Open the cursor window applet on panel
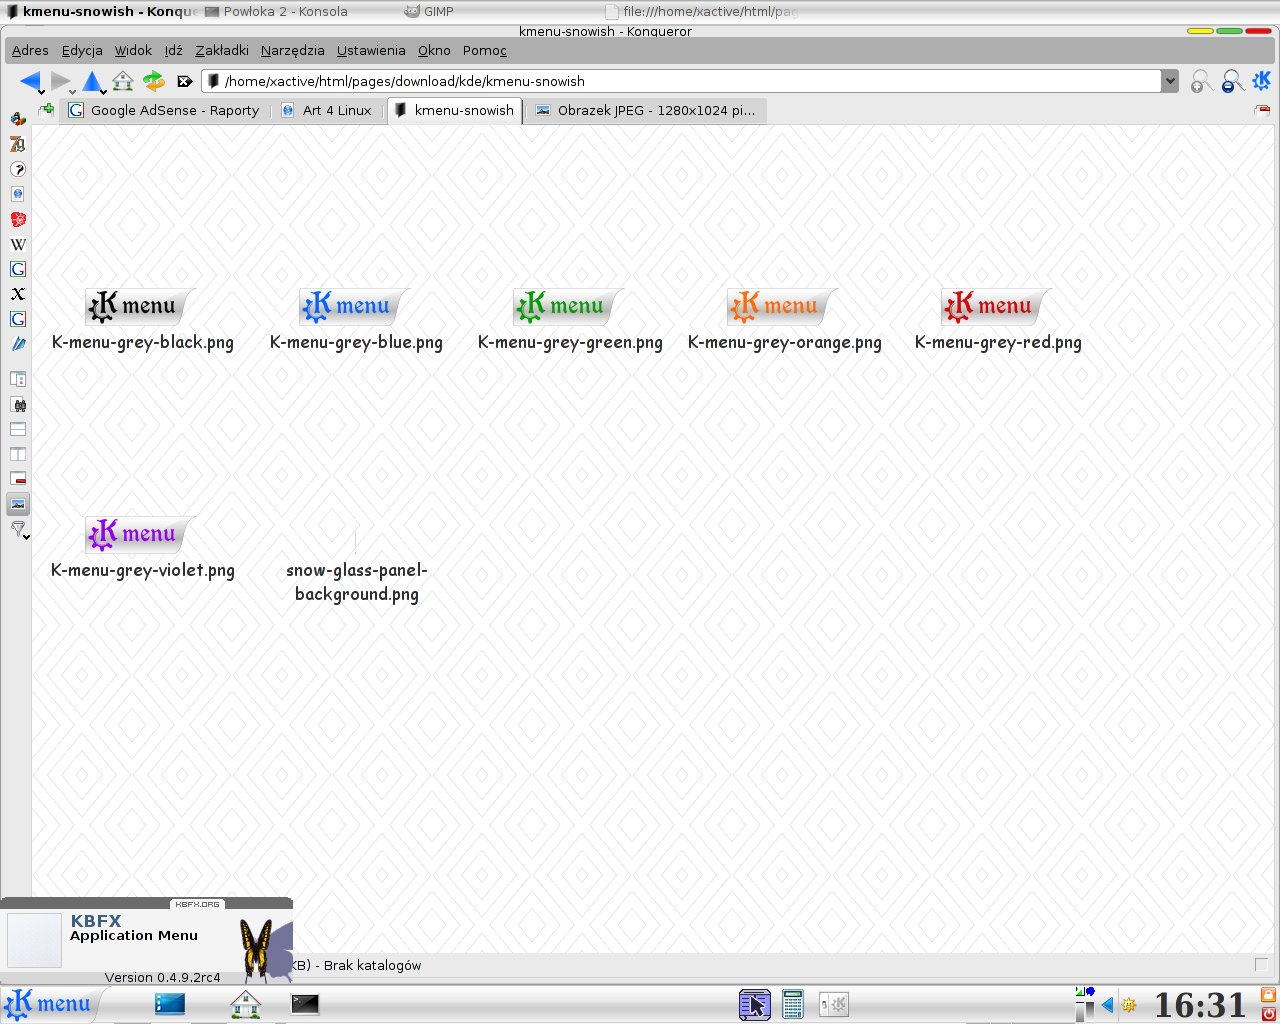Viewport: 1280px width, 1024px height. [x=755, y=1004]
